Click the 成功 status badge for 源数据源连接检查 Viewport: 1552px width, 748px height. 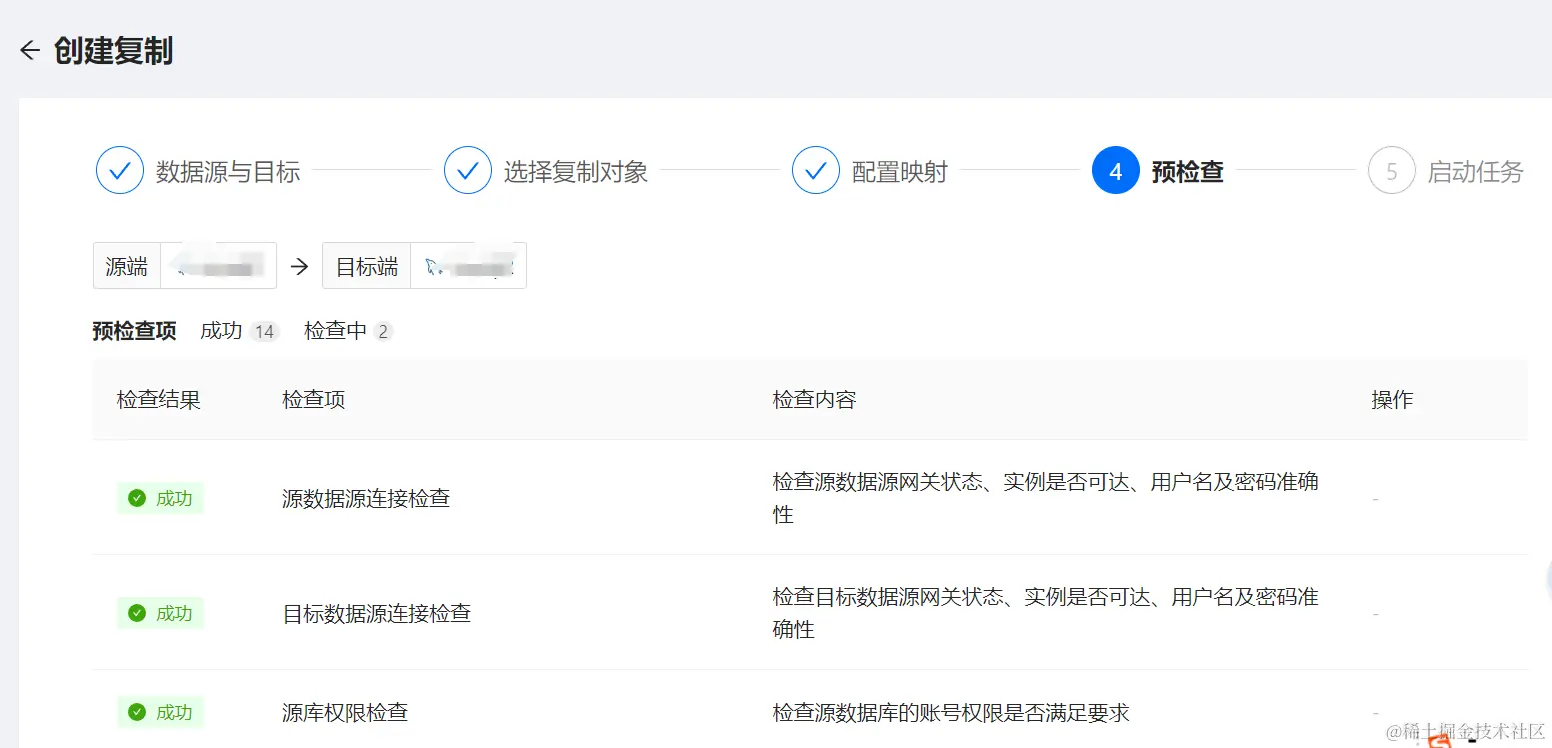pyautogui.click(x=160, y=498)
